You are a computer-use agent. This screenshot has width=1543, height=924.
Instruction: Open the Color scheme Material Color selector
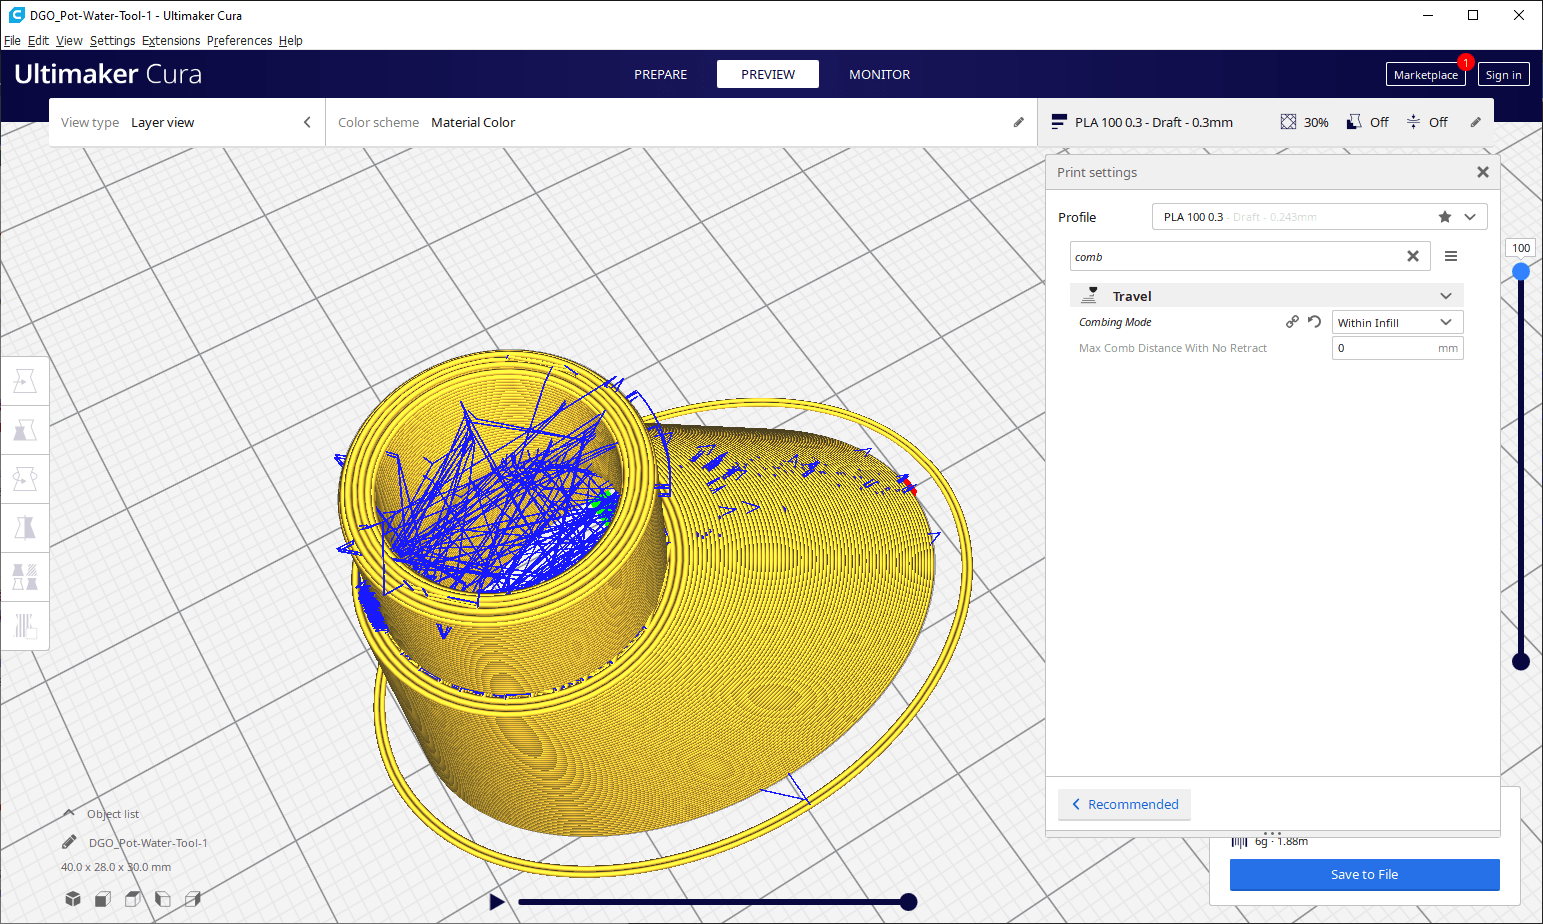681,122
